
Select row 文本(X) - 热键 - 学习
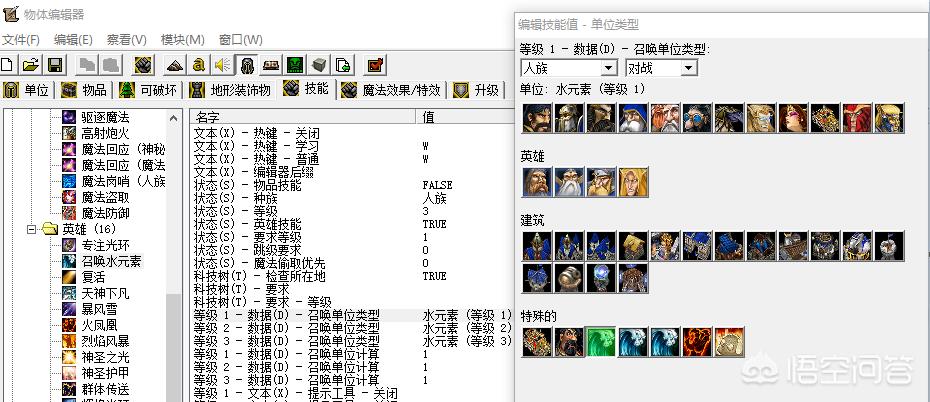pos(352,146)
